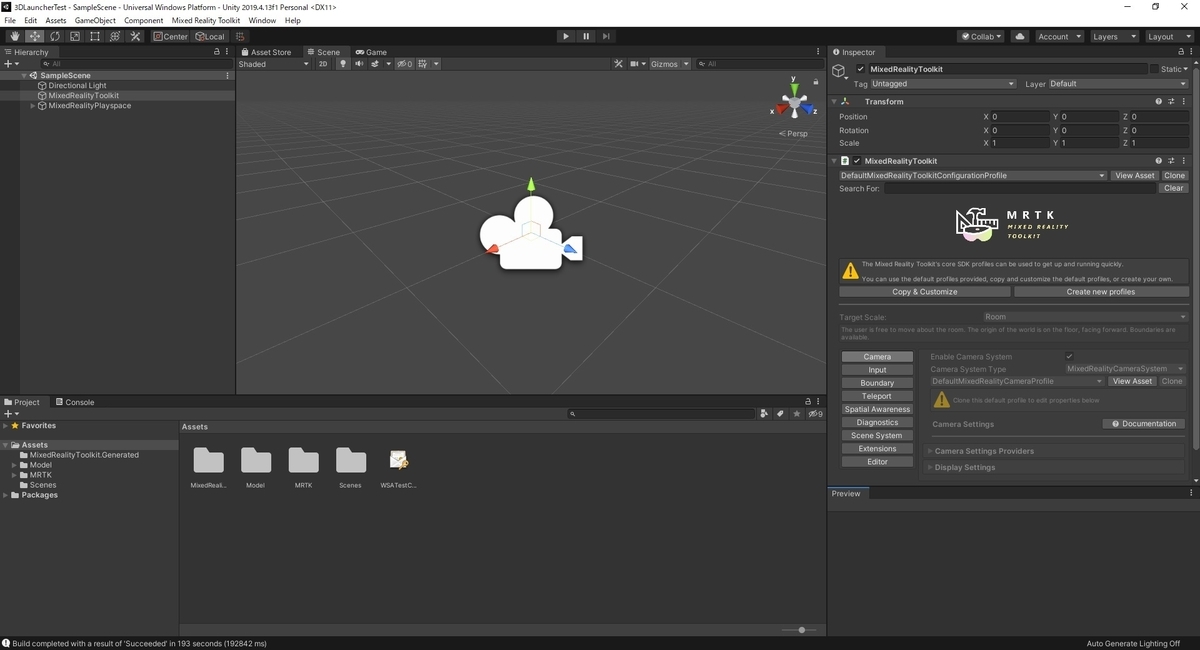The height and width of the screenshot is (650, 1200).
Task: Select the Rect tool
Action: coord(95,36)
